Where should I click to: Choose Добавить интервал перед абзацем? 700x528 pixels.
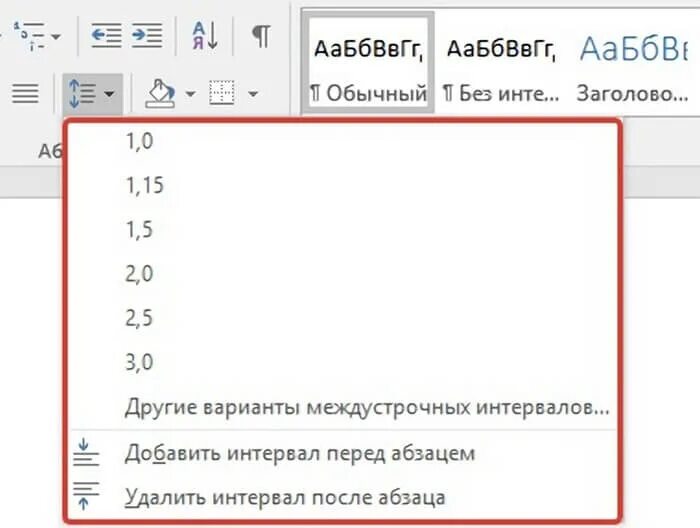tap(342, 453)
